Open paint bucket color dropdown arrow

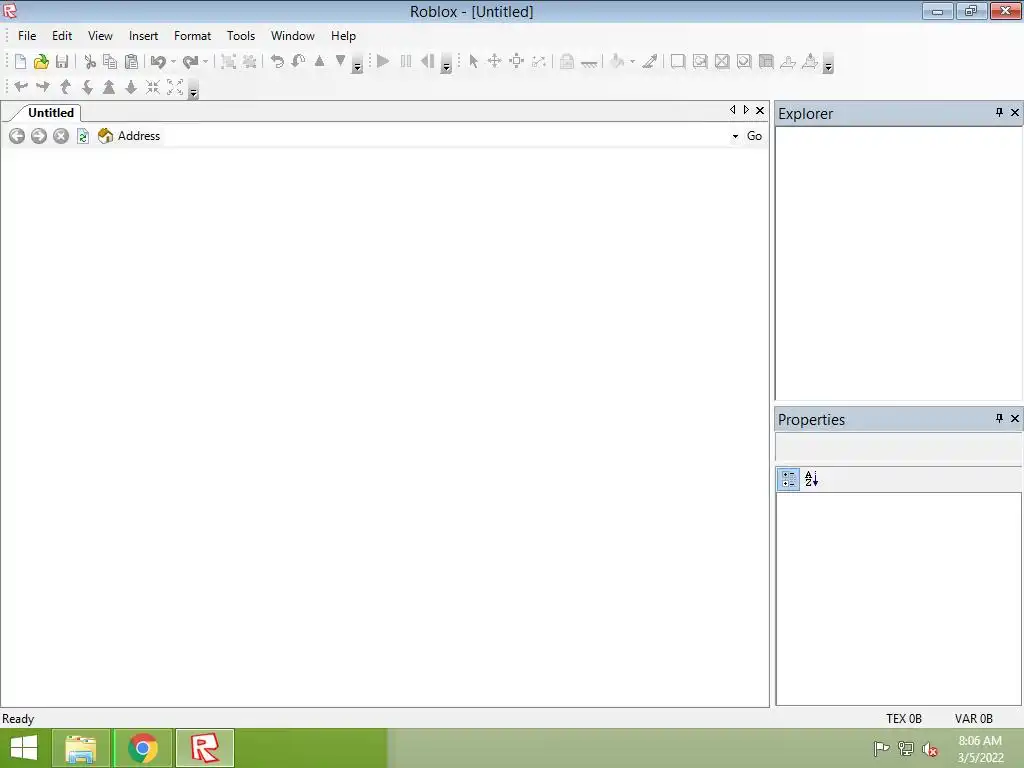(x=632, y=61)
